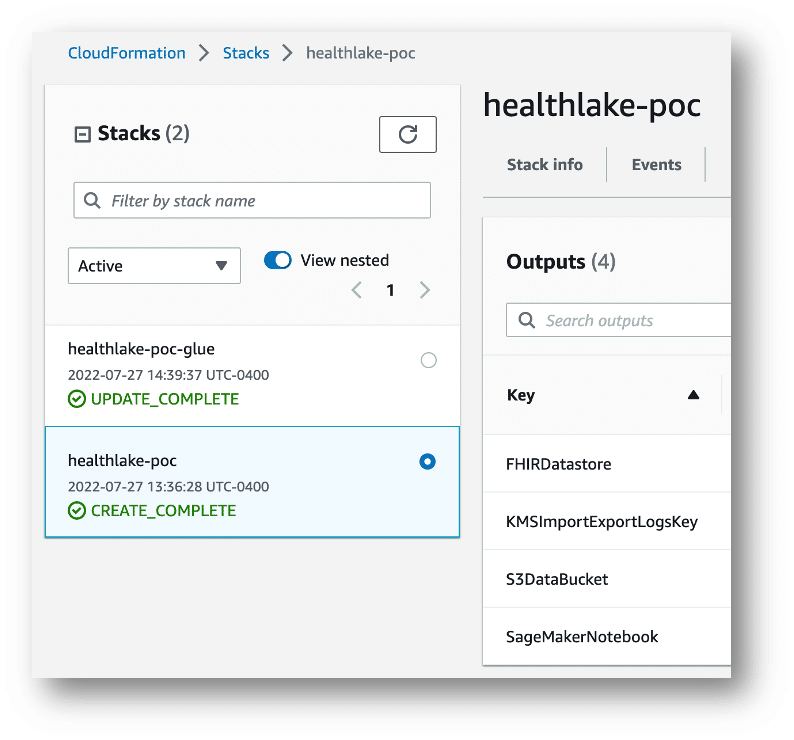Select the healthlake-poc-glue radio button

click(429, 360)
